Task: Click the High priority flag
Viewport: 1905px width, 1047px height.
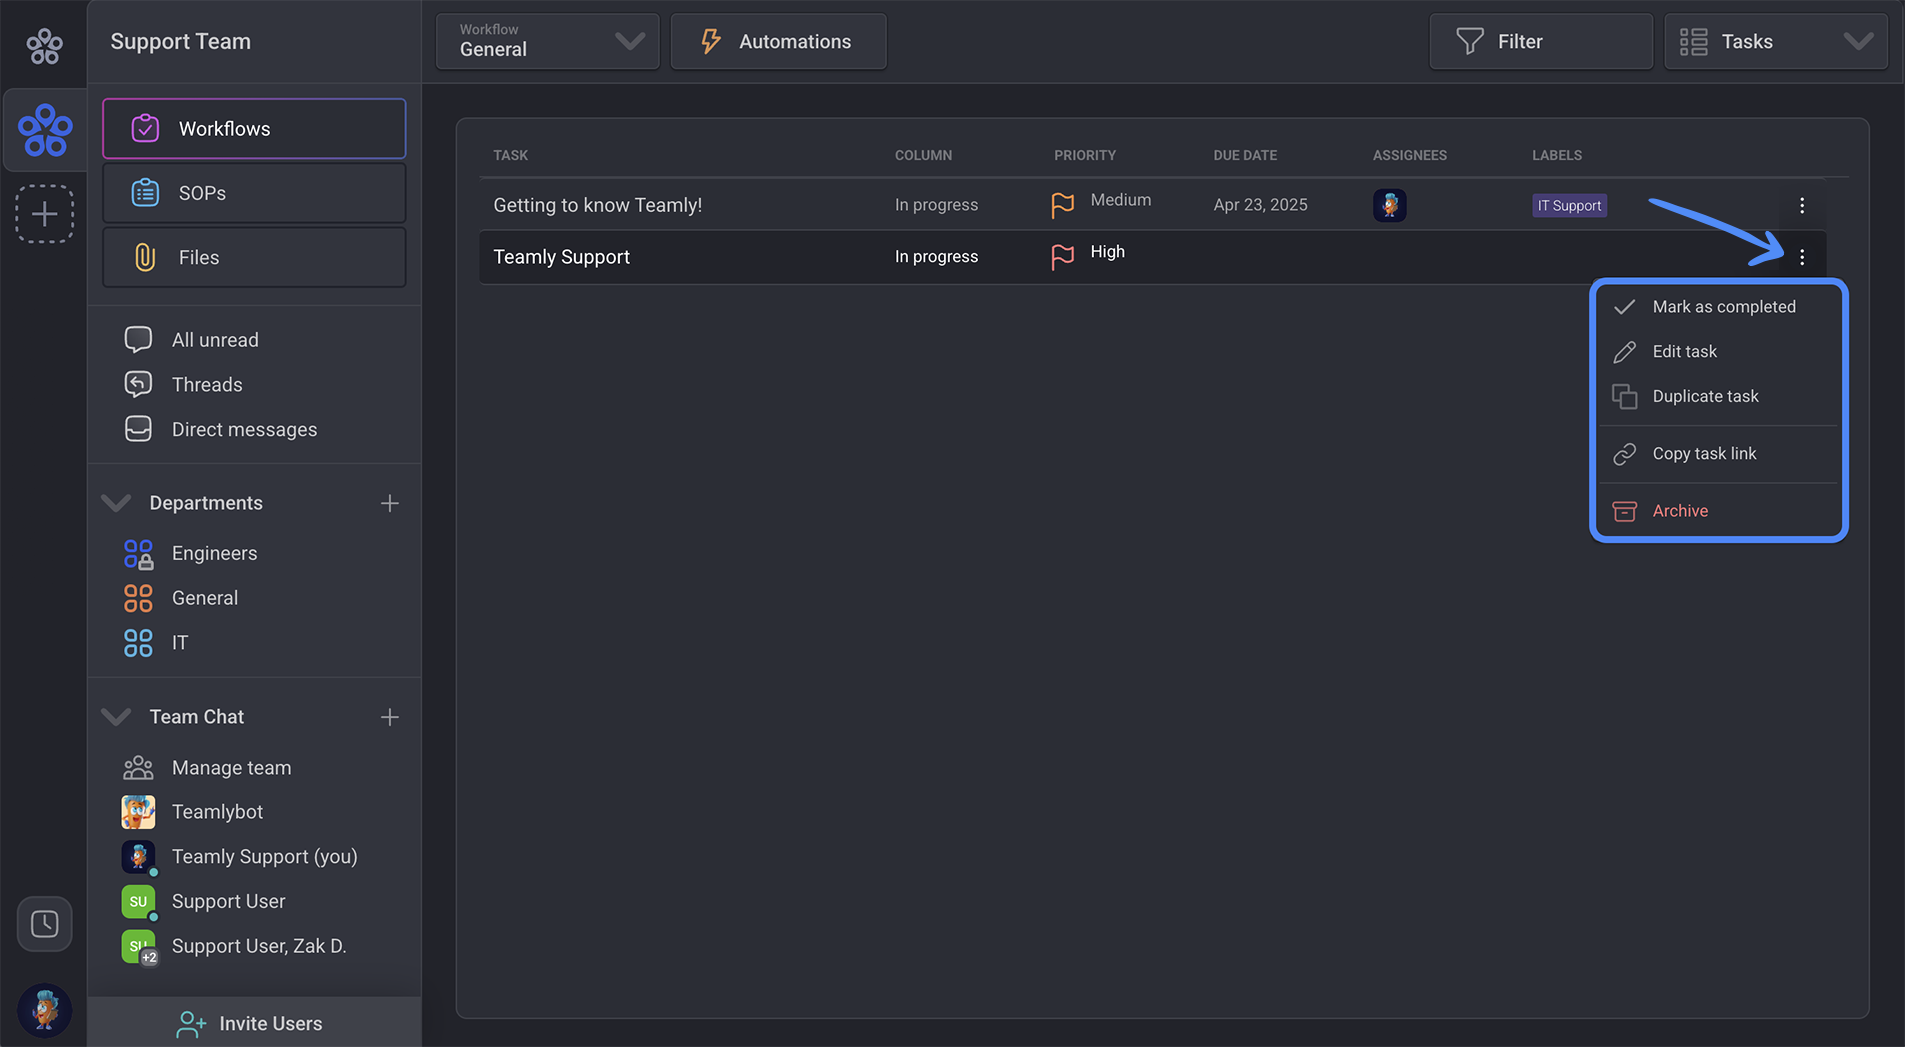Action: click(1062, 257)
